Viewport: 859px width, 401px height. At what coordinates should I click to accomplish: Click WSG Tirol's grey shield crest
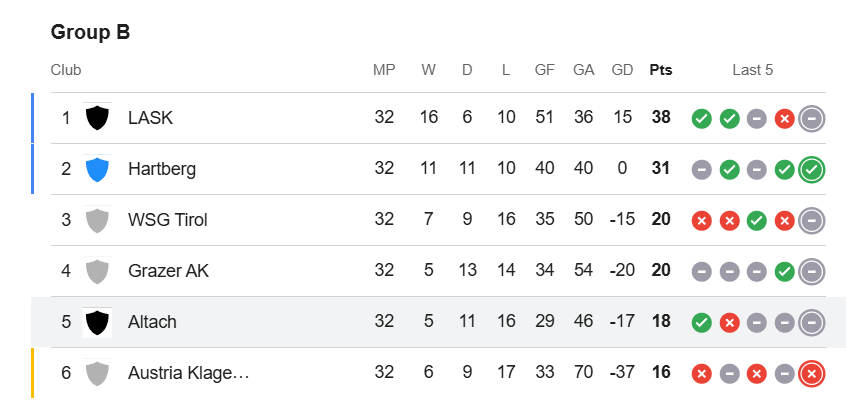point(98,220)
